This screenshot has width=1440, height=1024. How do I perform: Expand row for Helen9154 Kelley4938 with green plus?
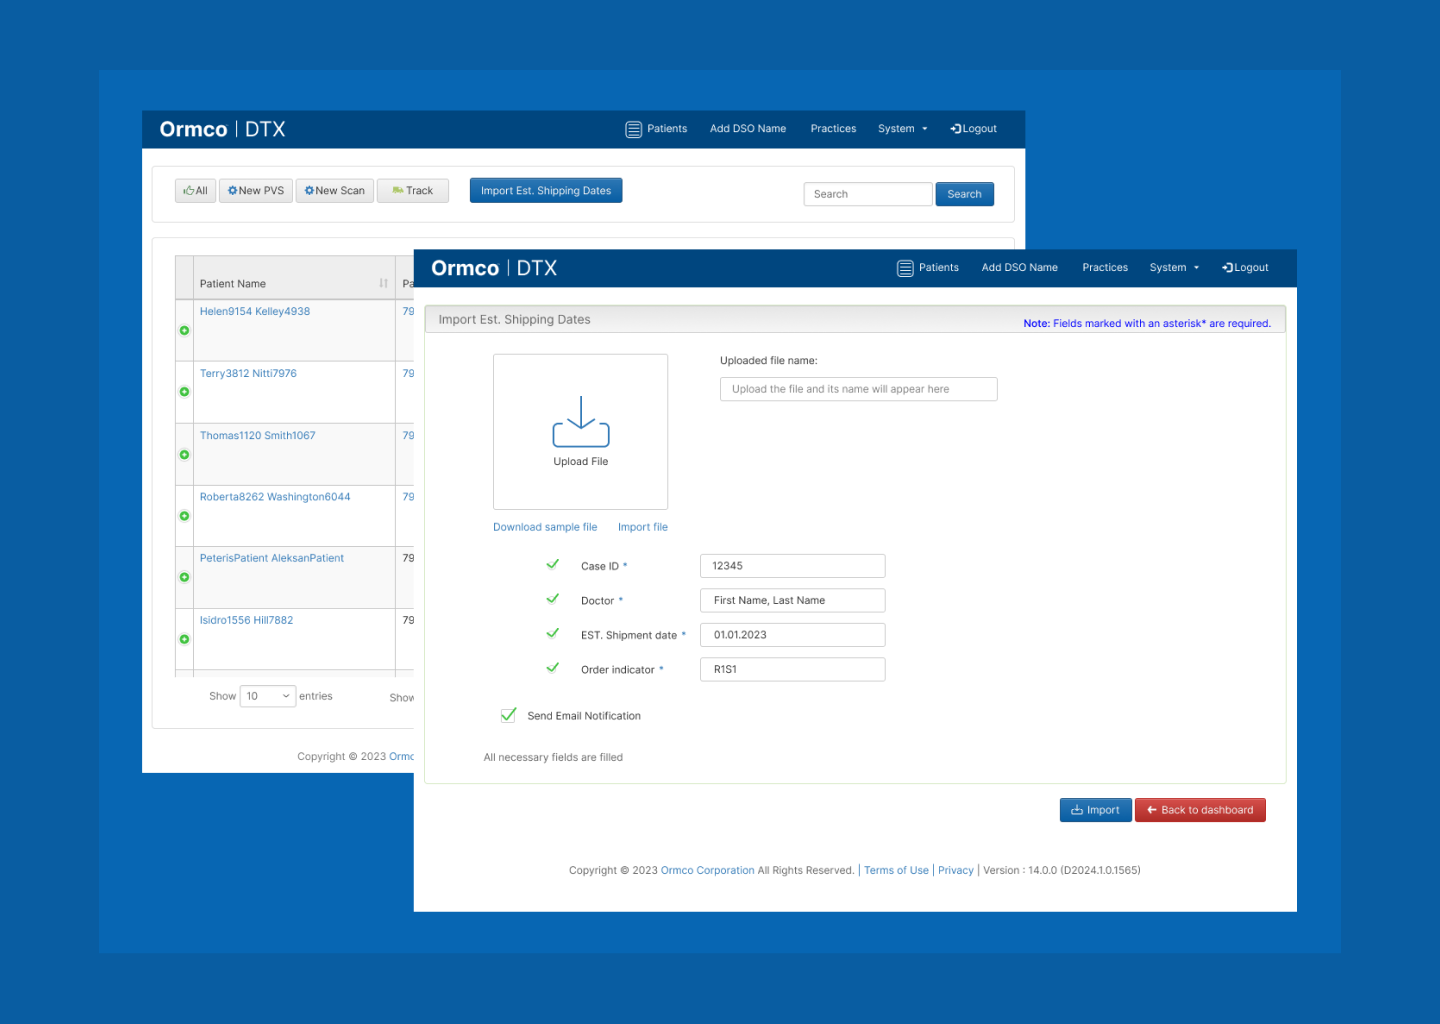[x=184, y=331]
